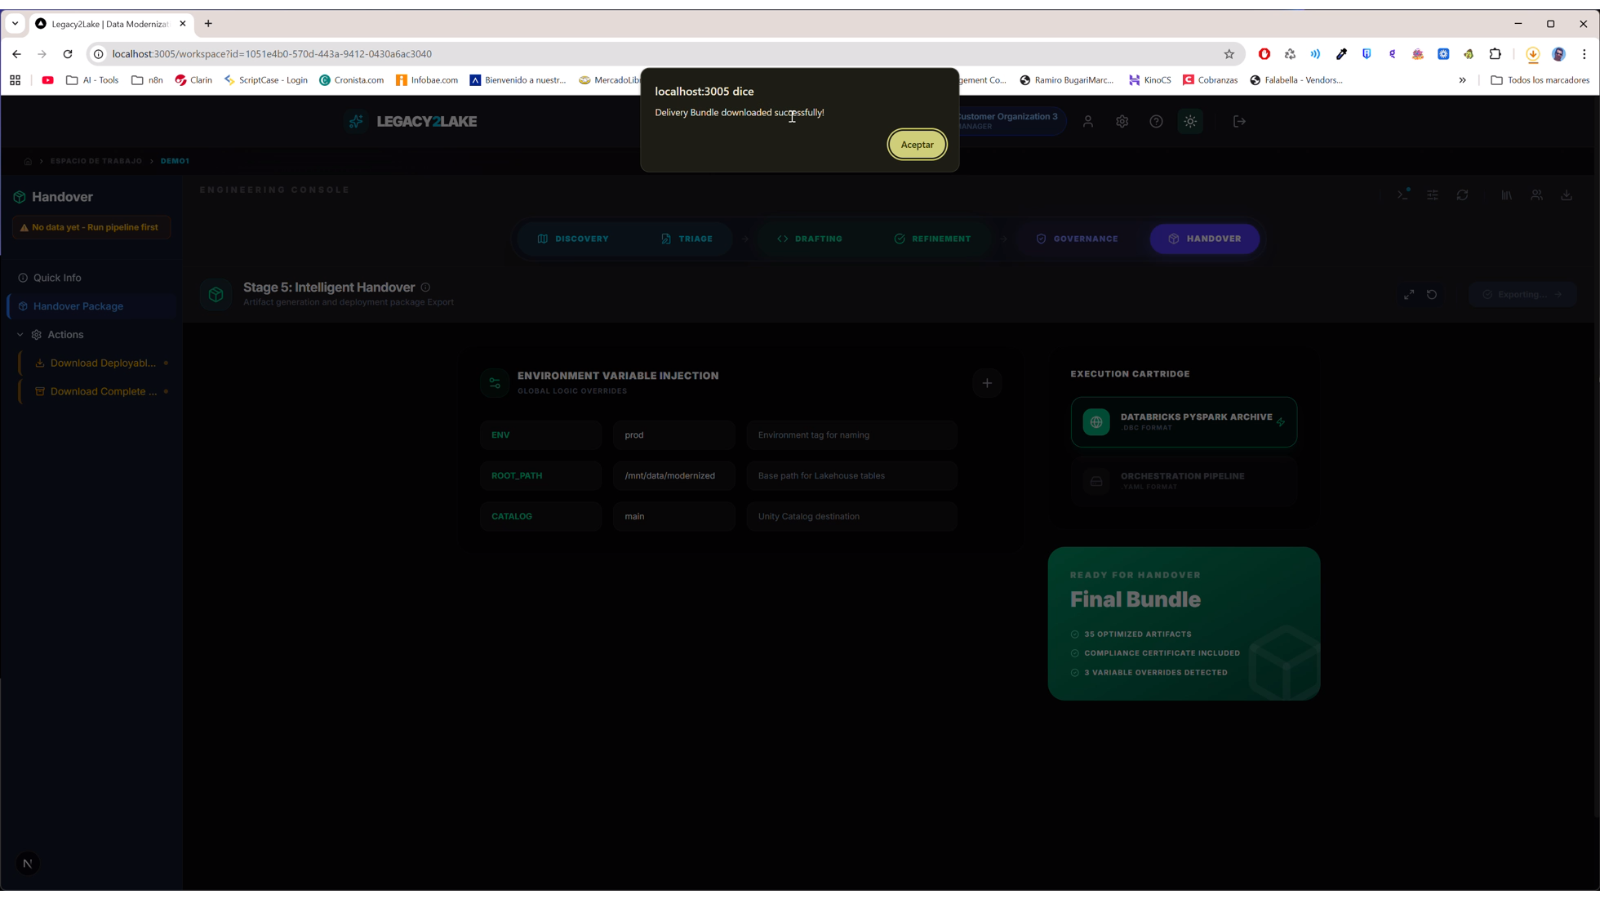1600x900 pixels.
Task: Open the browser tab search dropdown
Action: coord(15,23)
